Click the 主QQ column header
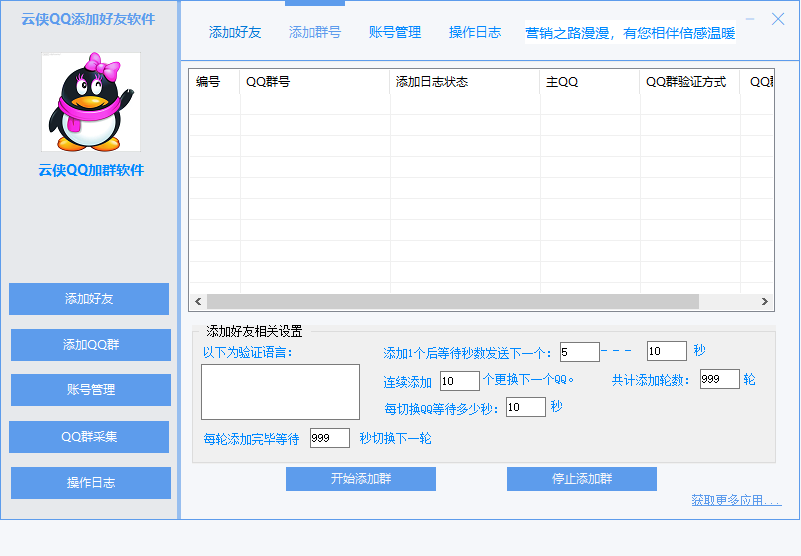801x556 pixels. tap(590, 82)
